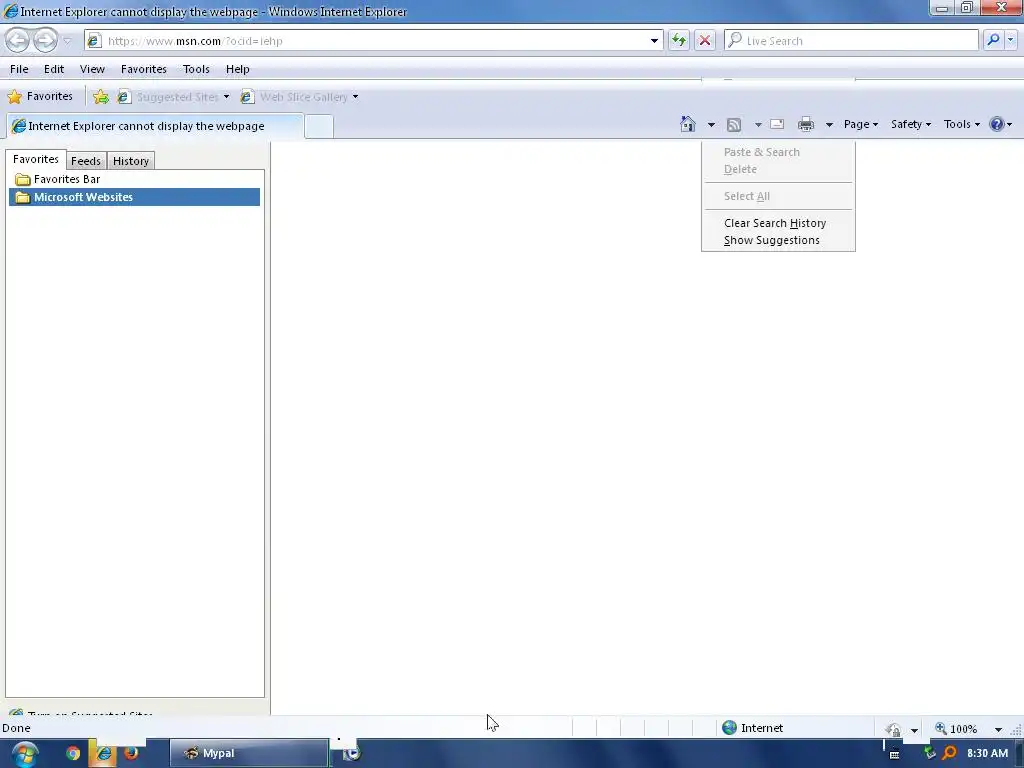
Task: Print page with the printer icon
Action: (806, 124)
